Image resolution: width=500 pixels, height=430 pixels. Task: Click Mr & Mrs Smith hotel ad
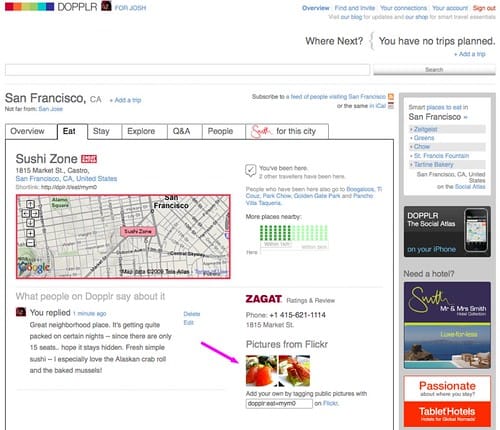pyautogui.click(x=447, y=325)
